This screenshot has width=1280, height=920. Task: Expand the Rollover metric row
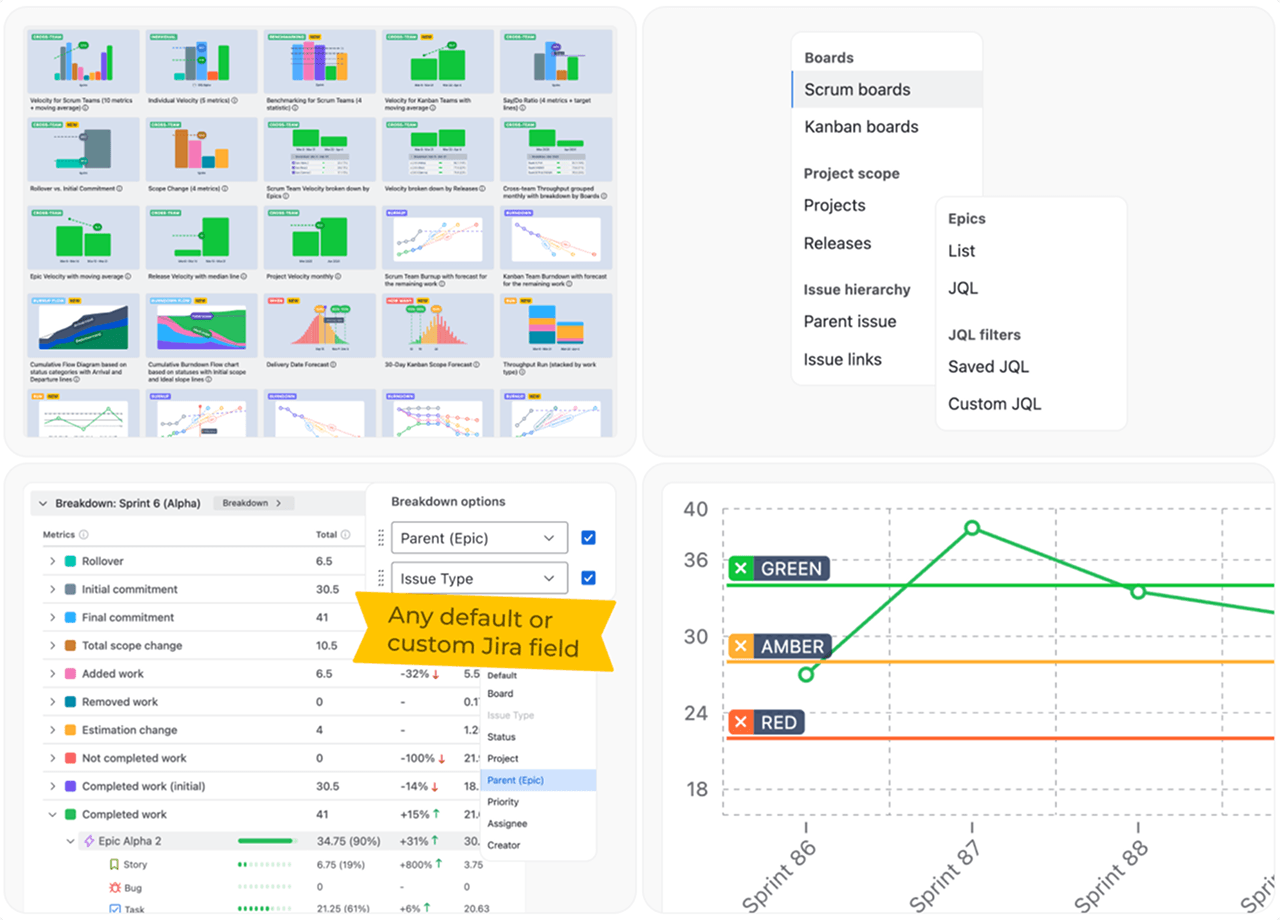(53, 562)
